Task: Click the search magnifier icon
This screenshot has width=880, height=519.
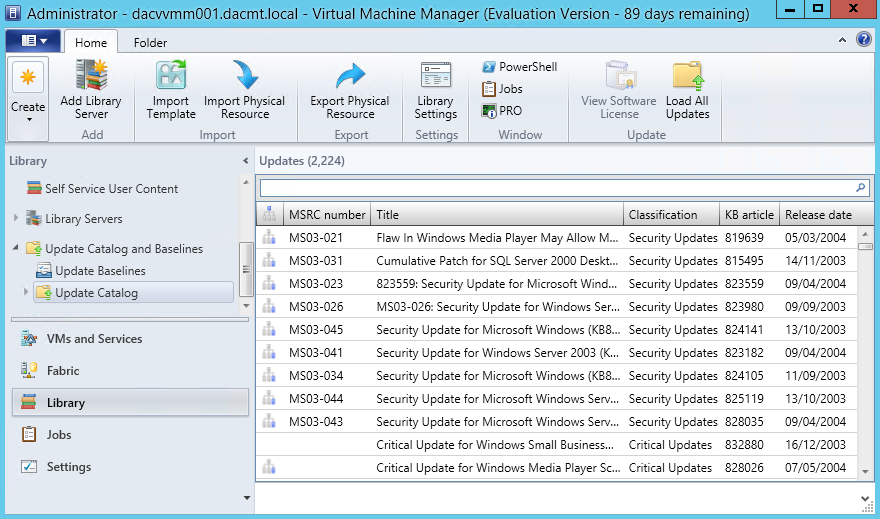Action: (860, 187)
